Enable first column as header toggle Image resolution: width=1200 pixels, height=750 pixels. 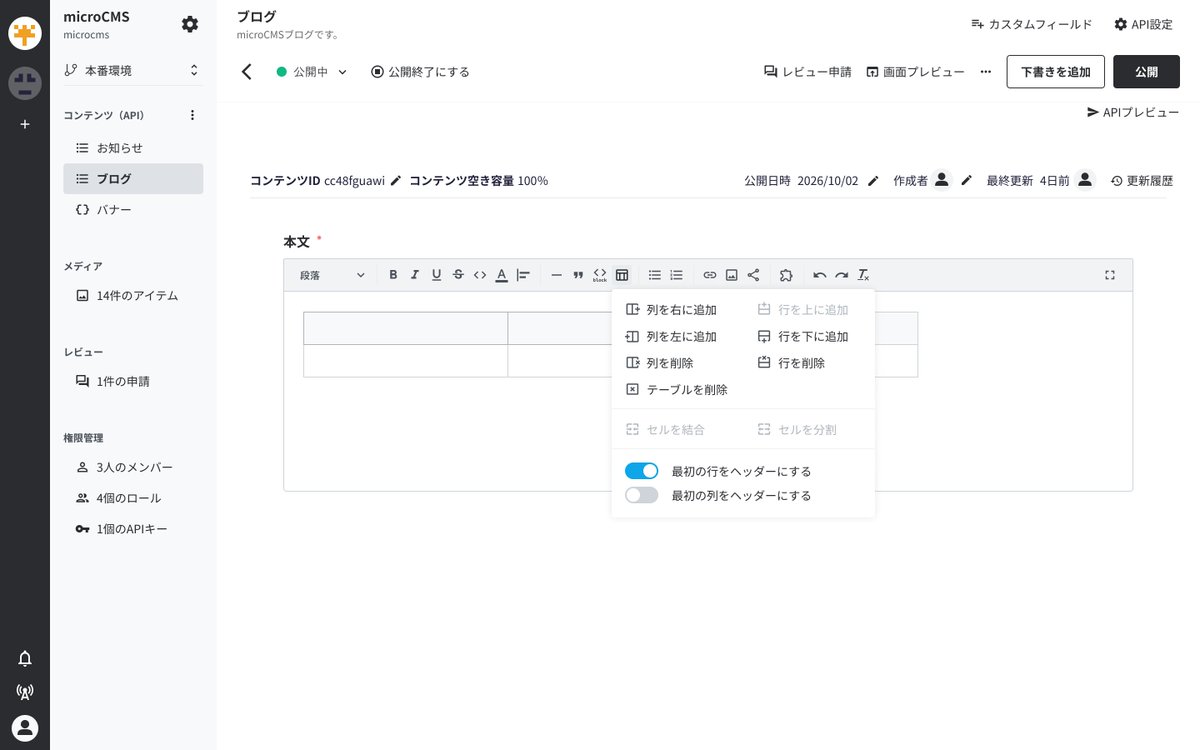[642, 495]
